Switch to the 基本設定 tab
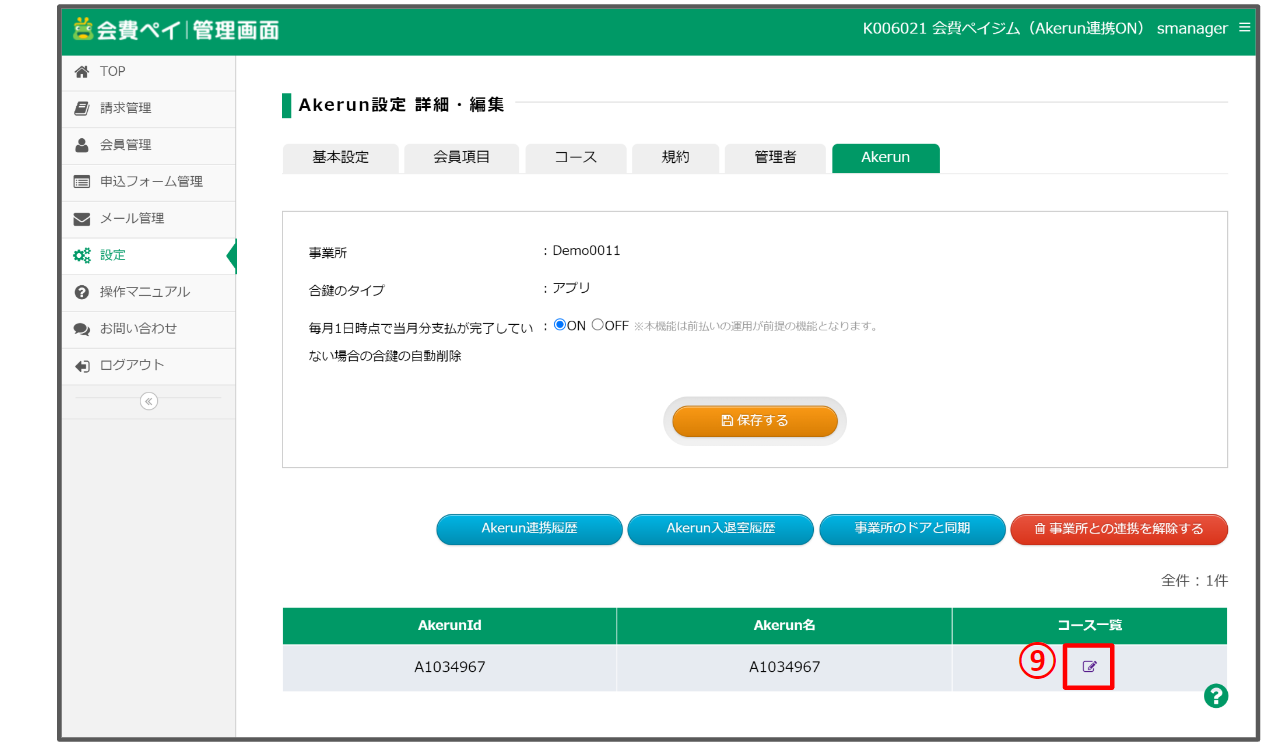This screenshot has height=744, width=1263. pos(340,158)
